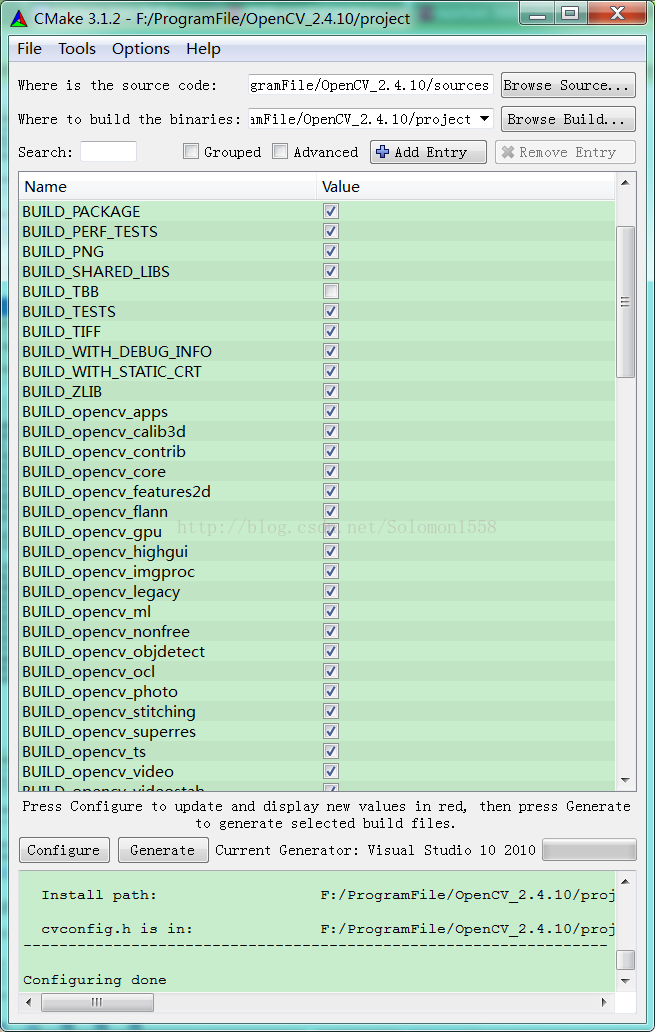Screen dimensions: 655x1032
Task: Select the BUILD_opencv_photo row name
Action: click(100, 692)
